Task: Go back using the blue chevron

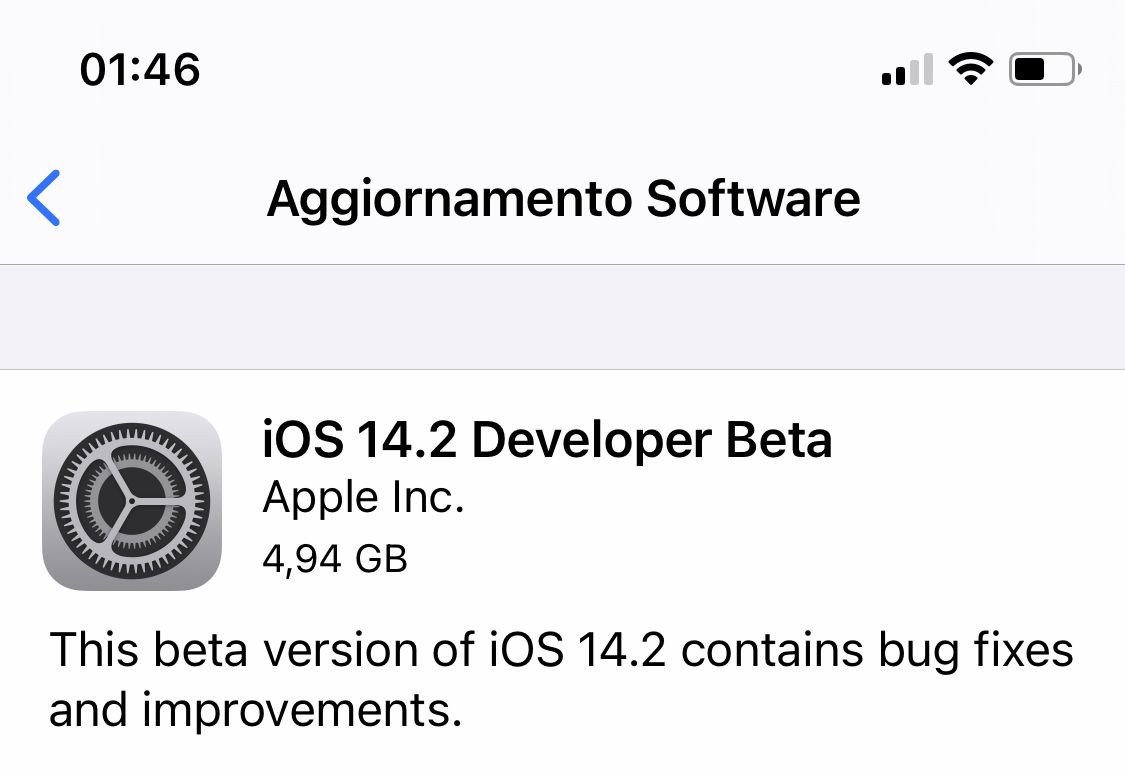Action: (x=44, y=198)
